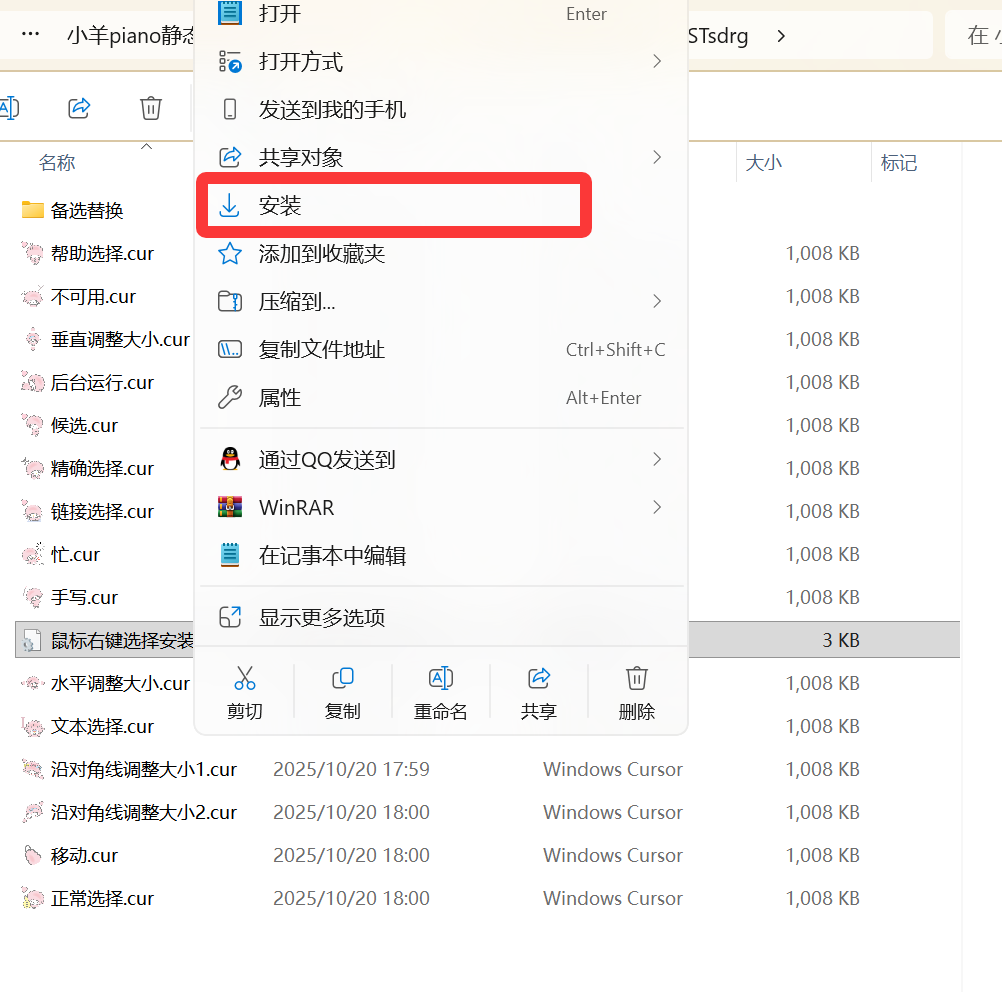This screenshot has height=992, width=1002.
Task: Click the Rename icon in context menu
Action: click(x=441, y=679)
